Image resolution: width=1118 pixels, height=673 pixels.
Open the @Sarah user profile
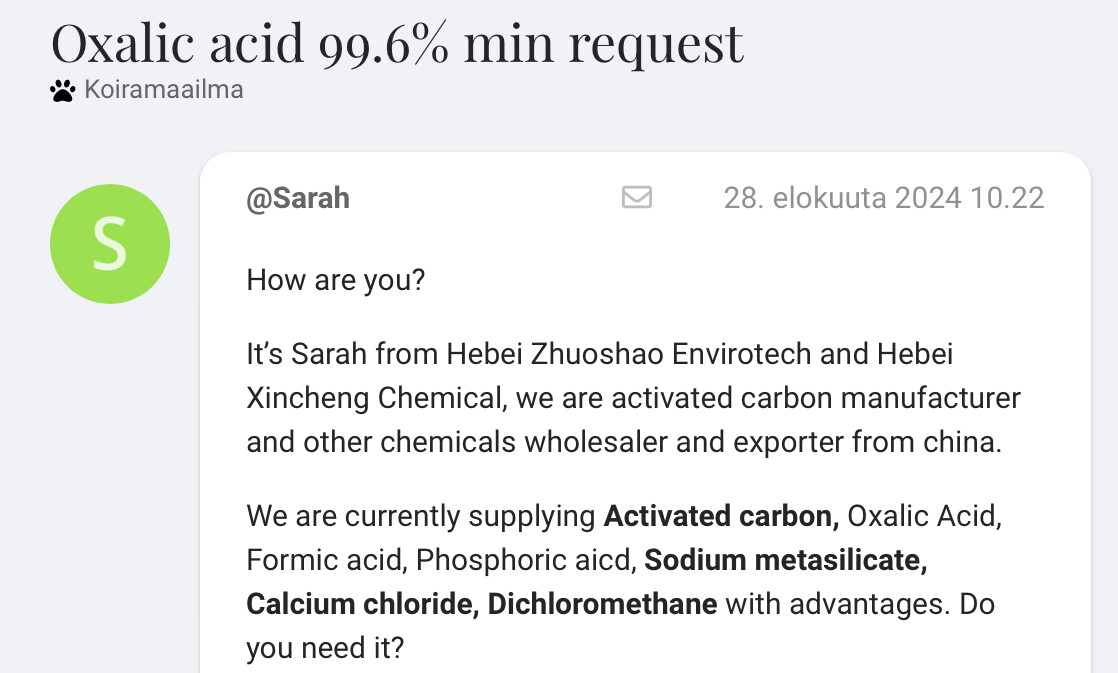click(298, 198)
